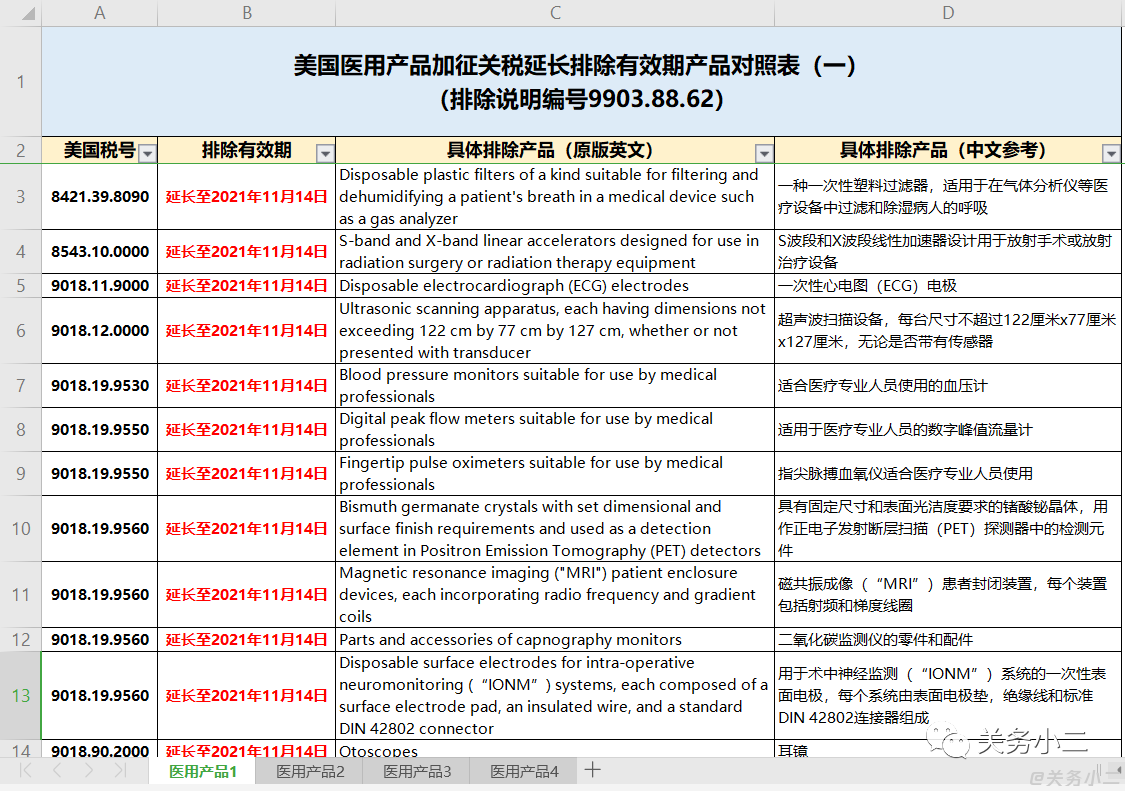Select 延长至2021年11月14日 cell in row 11
This screenshot has height=791, width=1125.
[247, 594]
